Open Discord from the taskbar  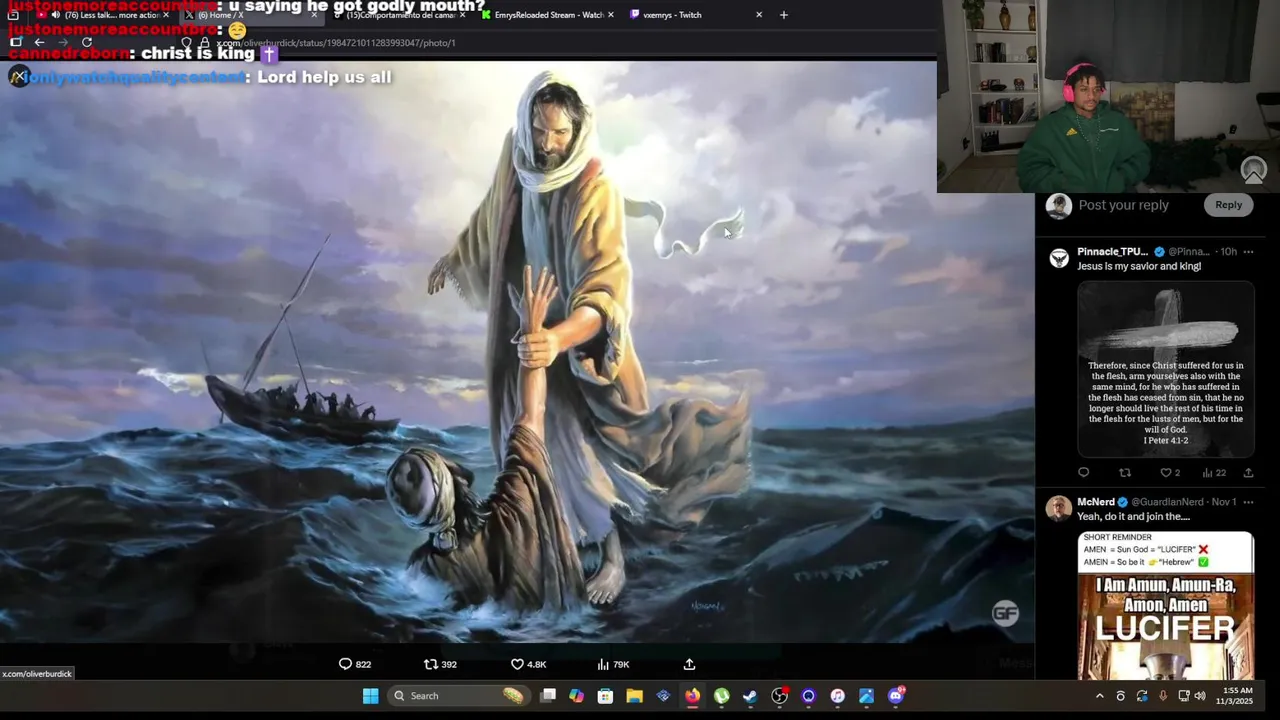click(895, 696)
